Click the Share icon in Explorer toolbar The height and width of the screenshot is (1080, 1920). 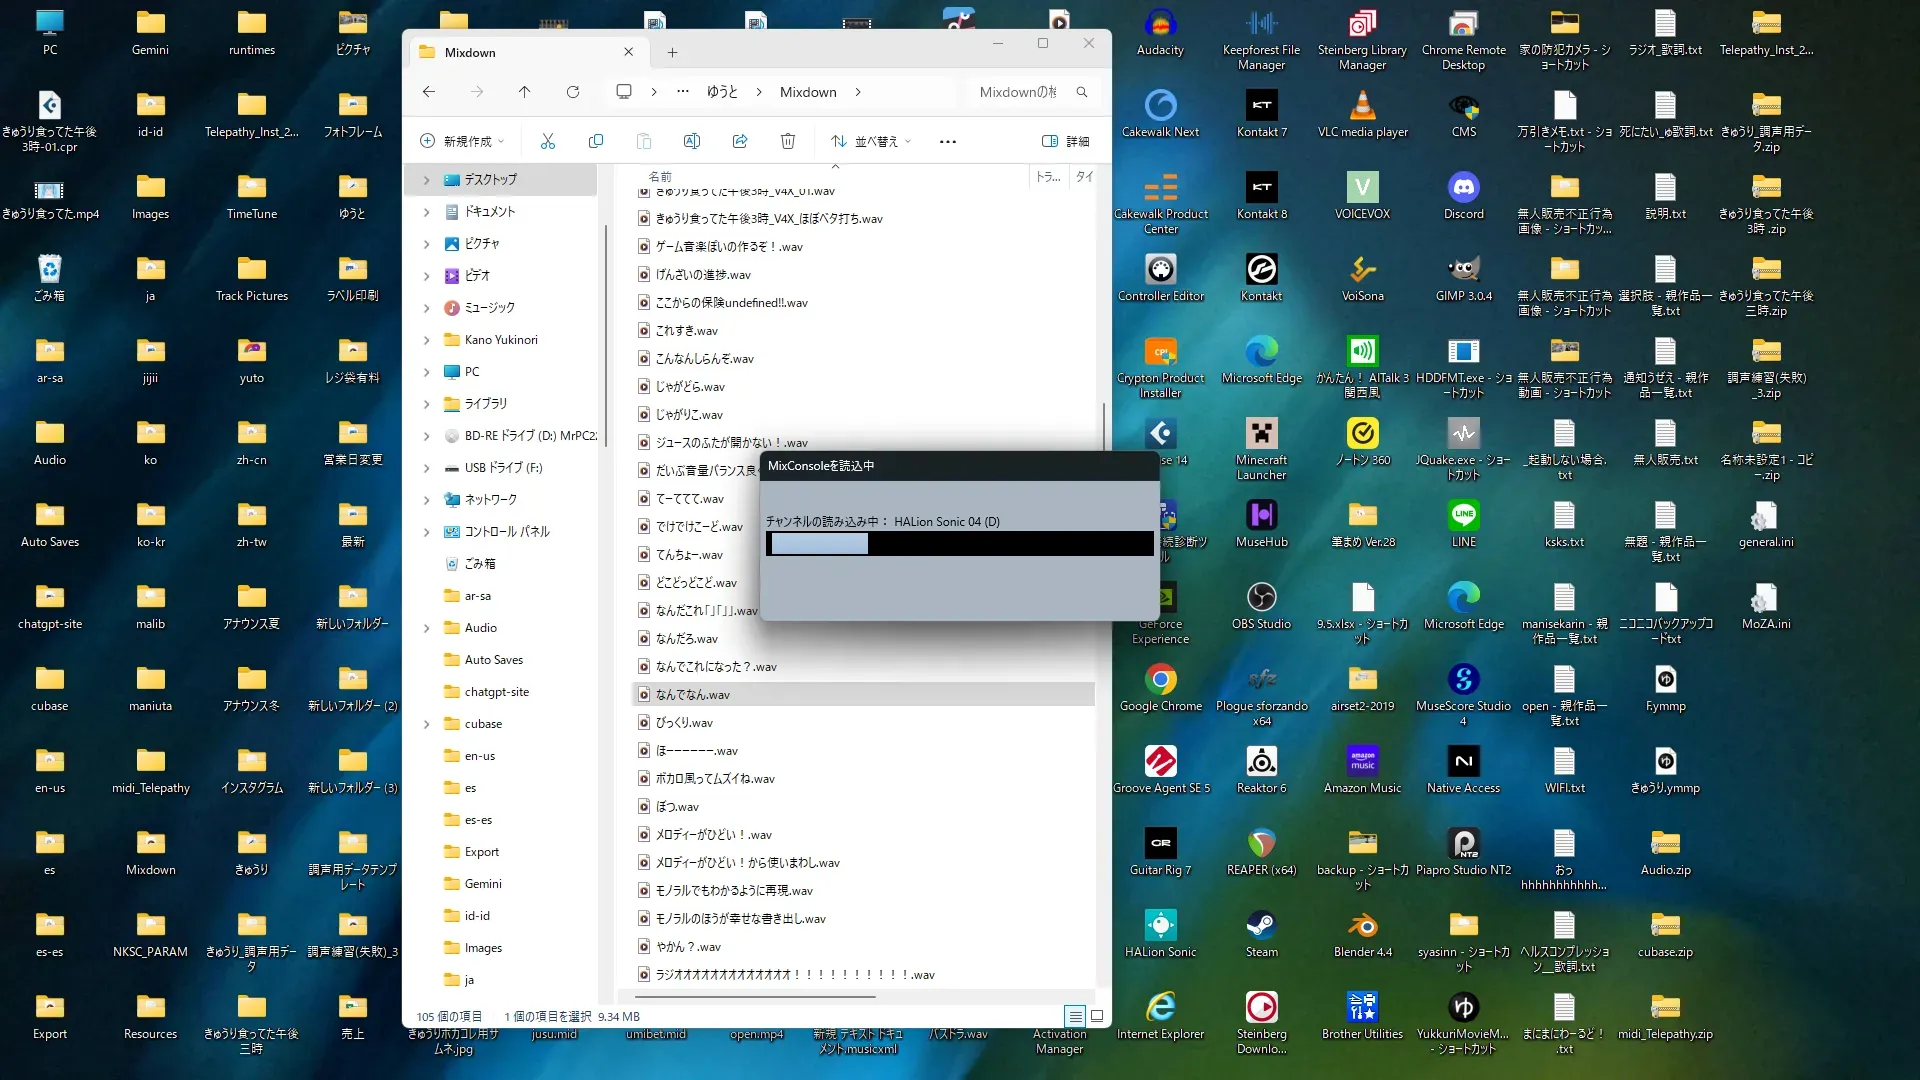coord(740,141)
